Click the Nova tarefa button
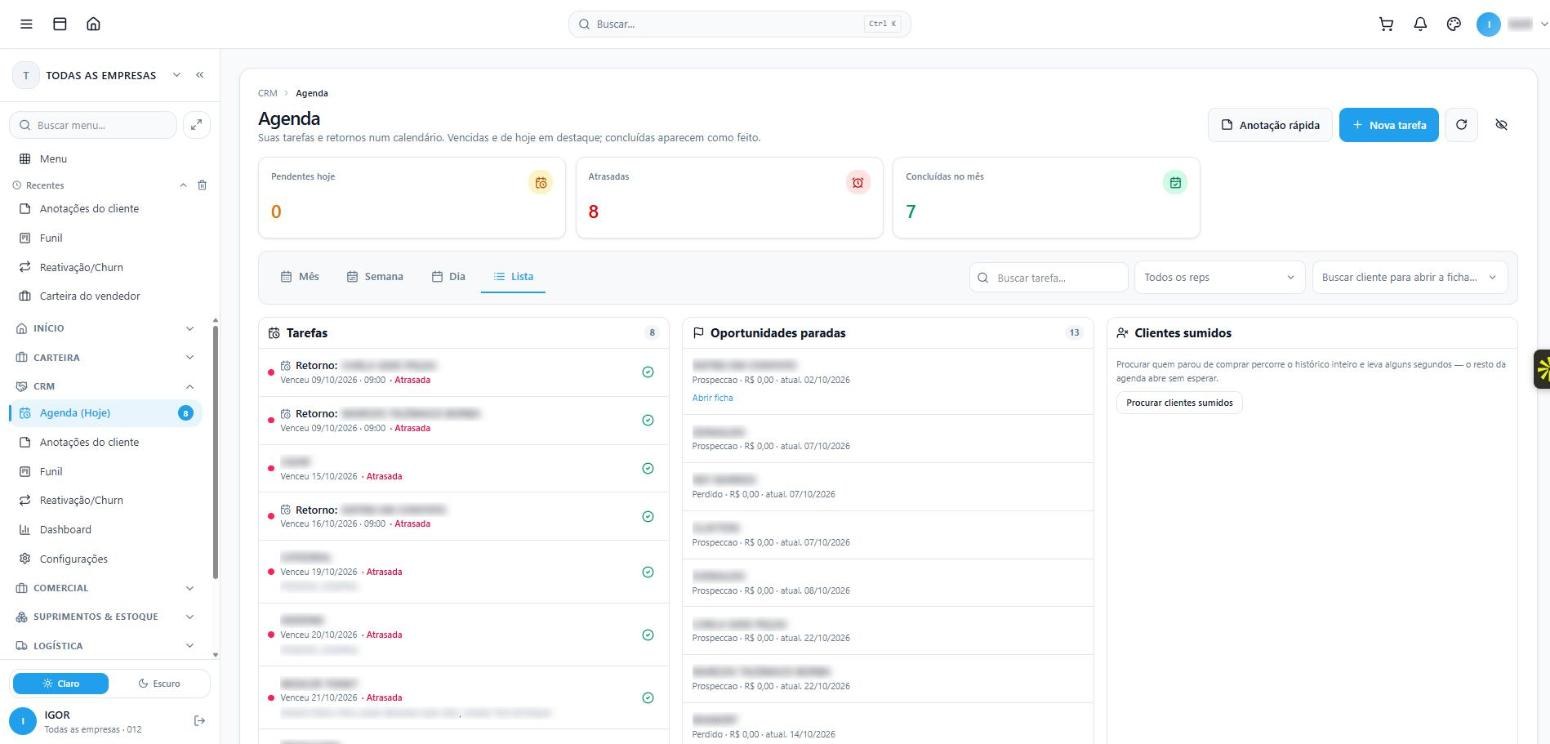The height and width of the screenshot is (744, 1550). click(1389, 125)
